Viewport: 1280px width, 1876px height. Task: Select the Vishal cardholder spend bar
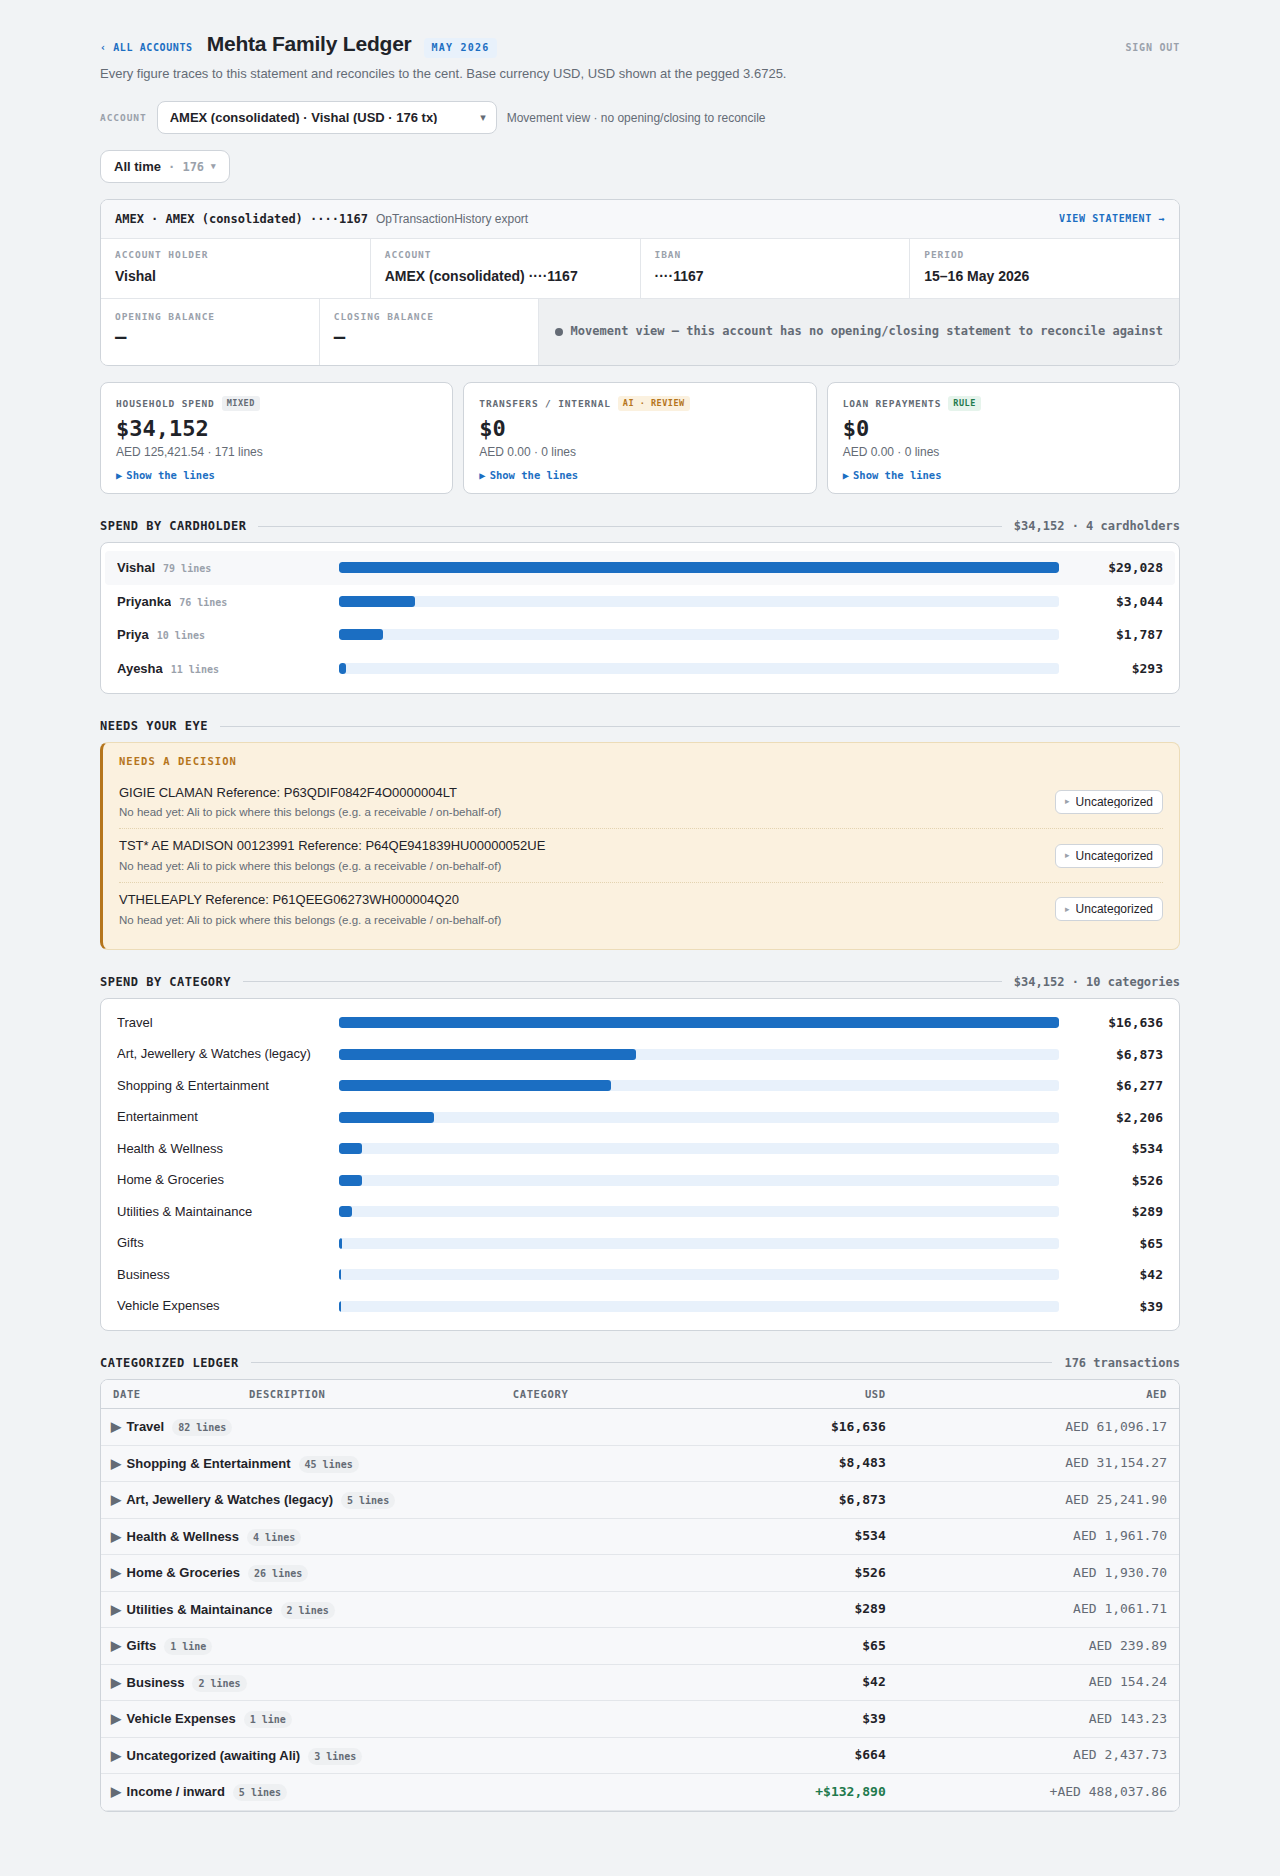[699, 568]
